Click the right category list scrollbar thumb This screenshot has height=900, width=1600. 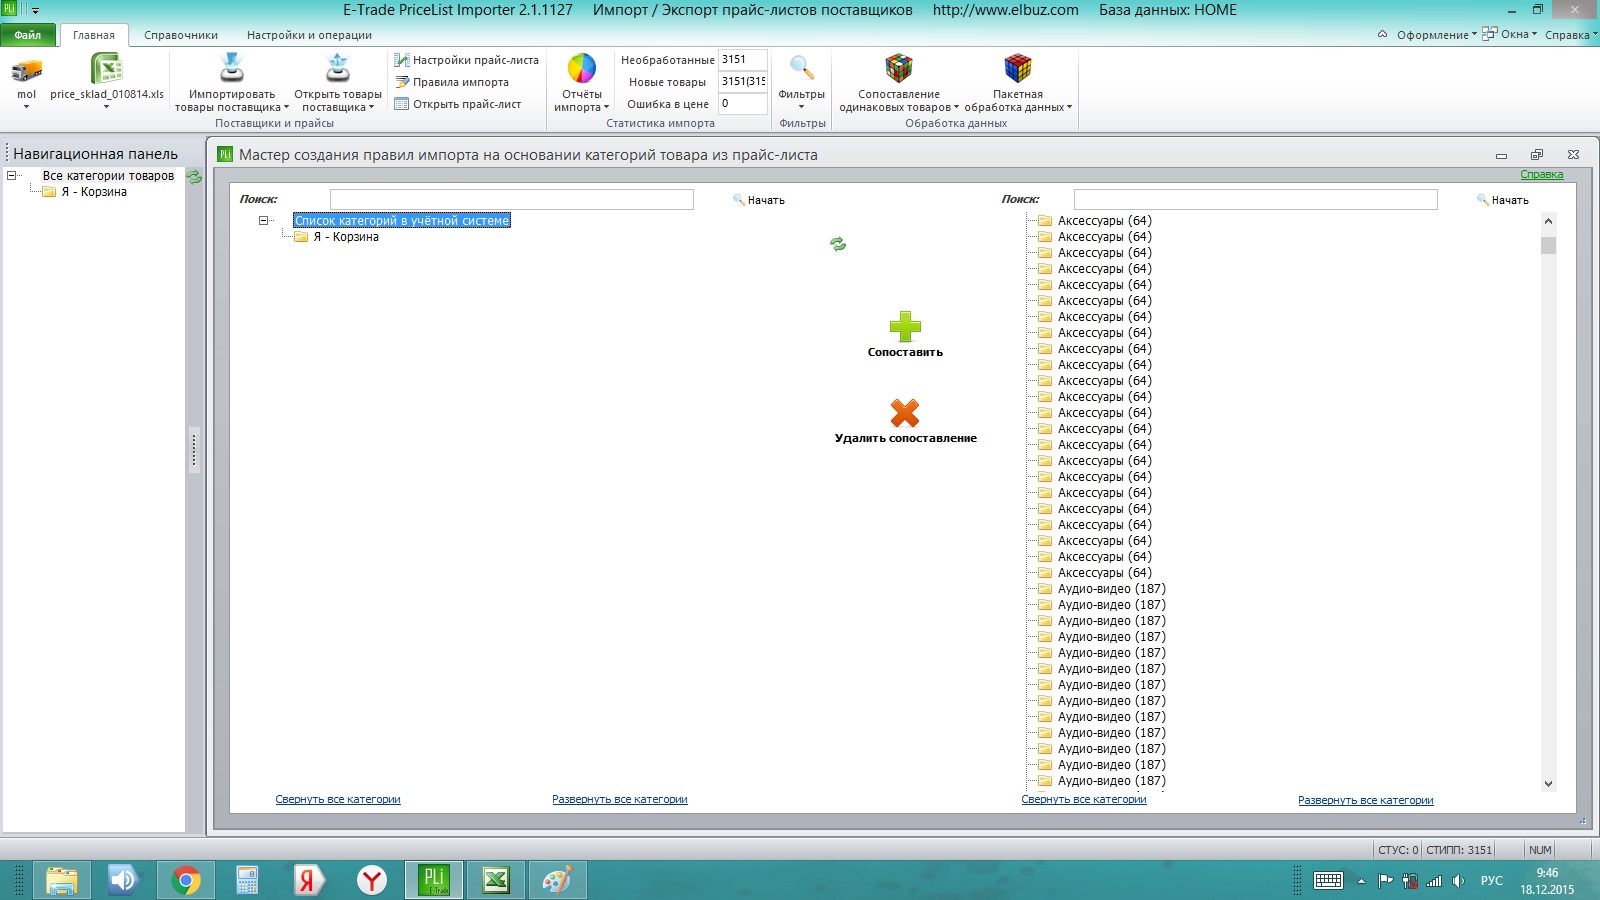click(x=1549, y=245)
